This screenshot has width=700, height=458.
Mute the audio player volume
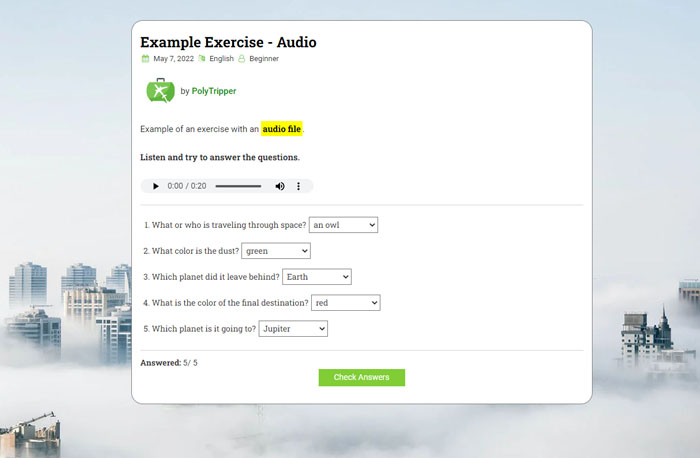tap(280, 186)
